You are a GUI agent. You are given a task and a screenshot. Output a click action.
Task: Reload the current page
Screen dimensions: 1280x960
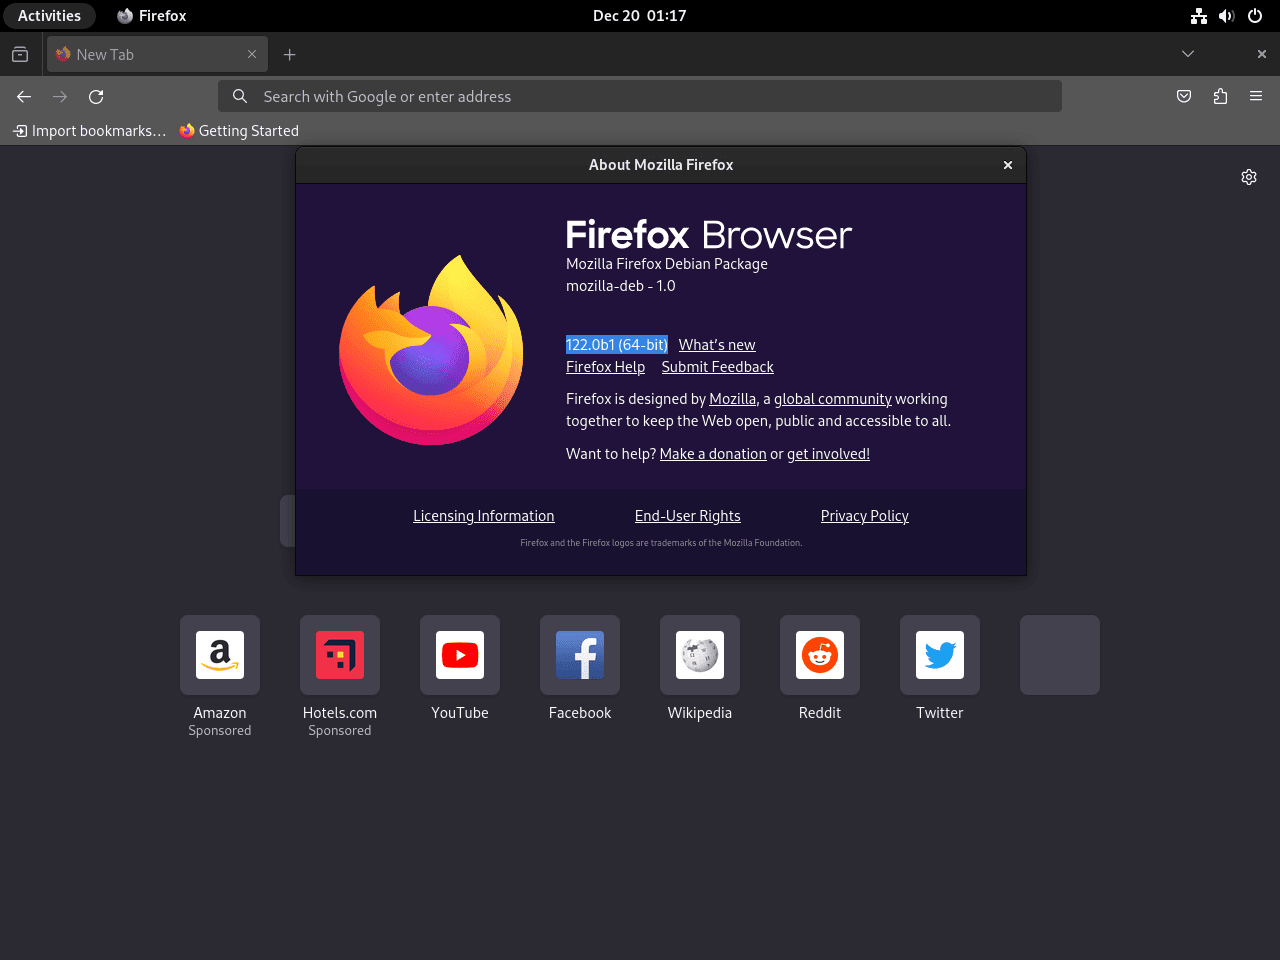click(x=95, y=96)
